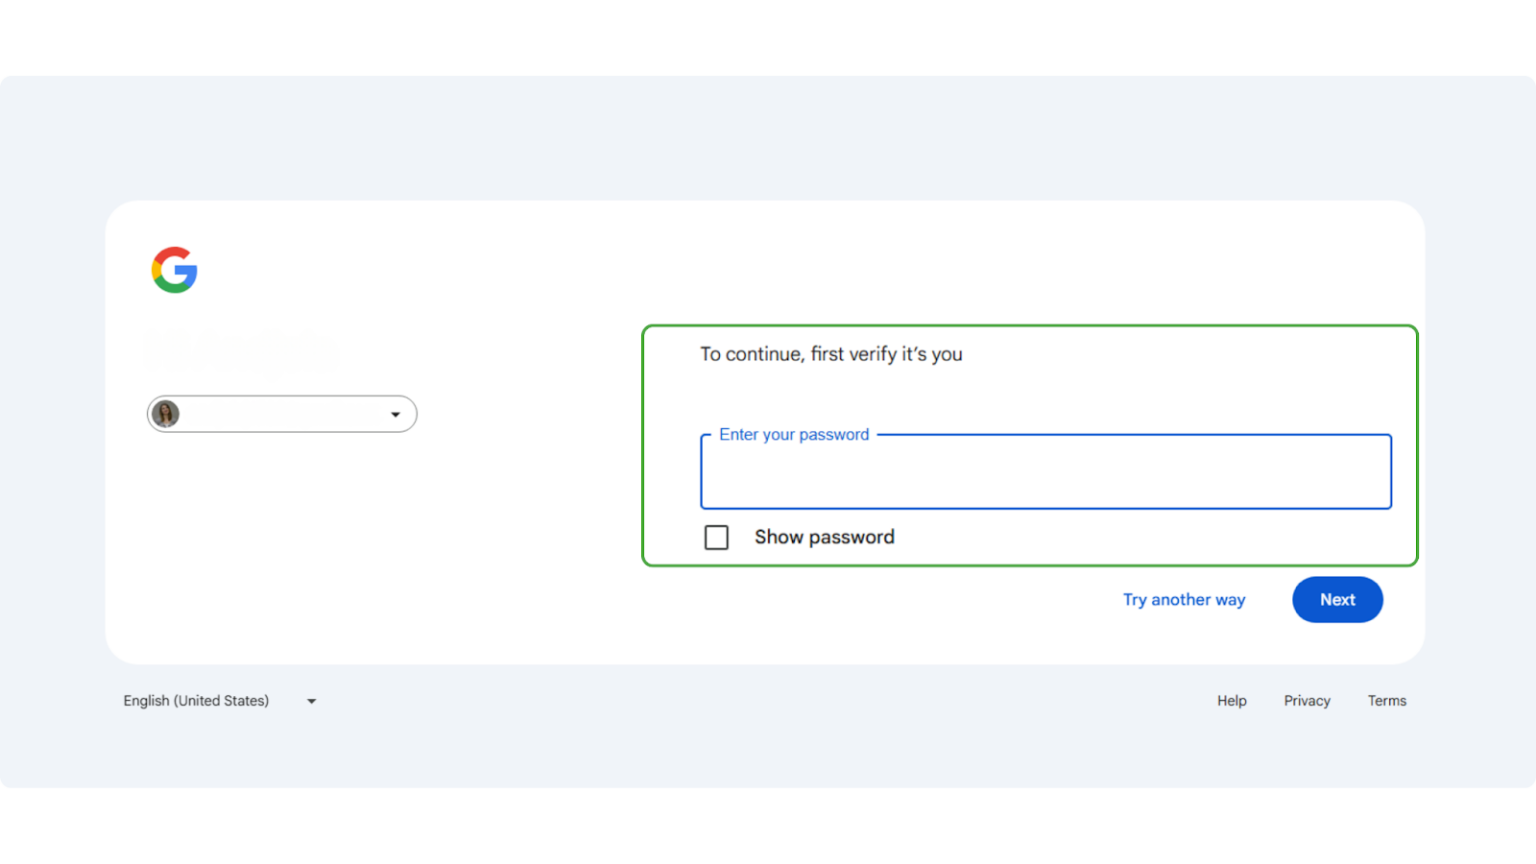Focus the Enter your password field
The height and width of the screenshot is (864, 1536).
(1045, 472)
